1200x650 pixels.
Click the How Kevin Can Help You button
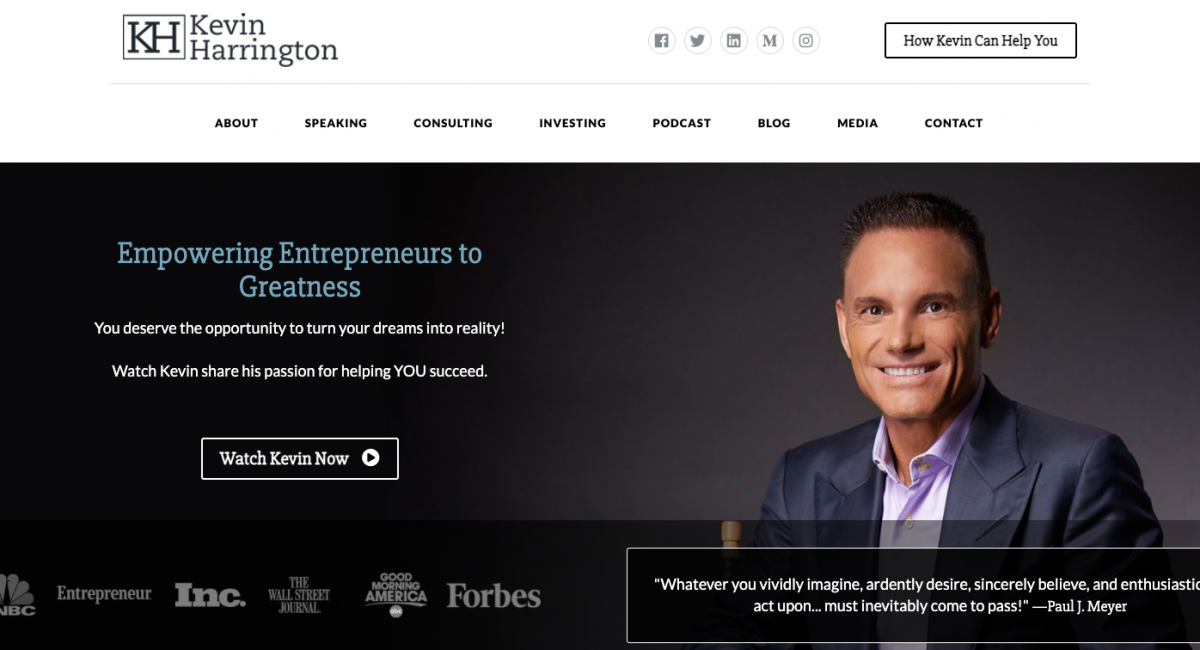[980, 41]
